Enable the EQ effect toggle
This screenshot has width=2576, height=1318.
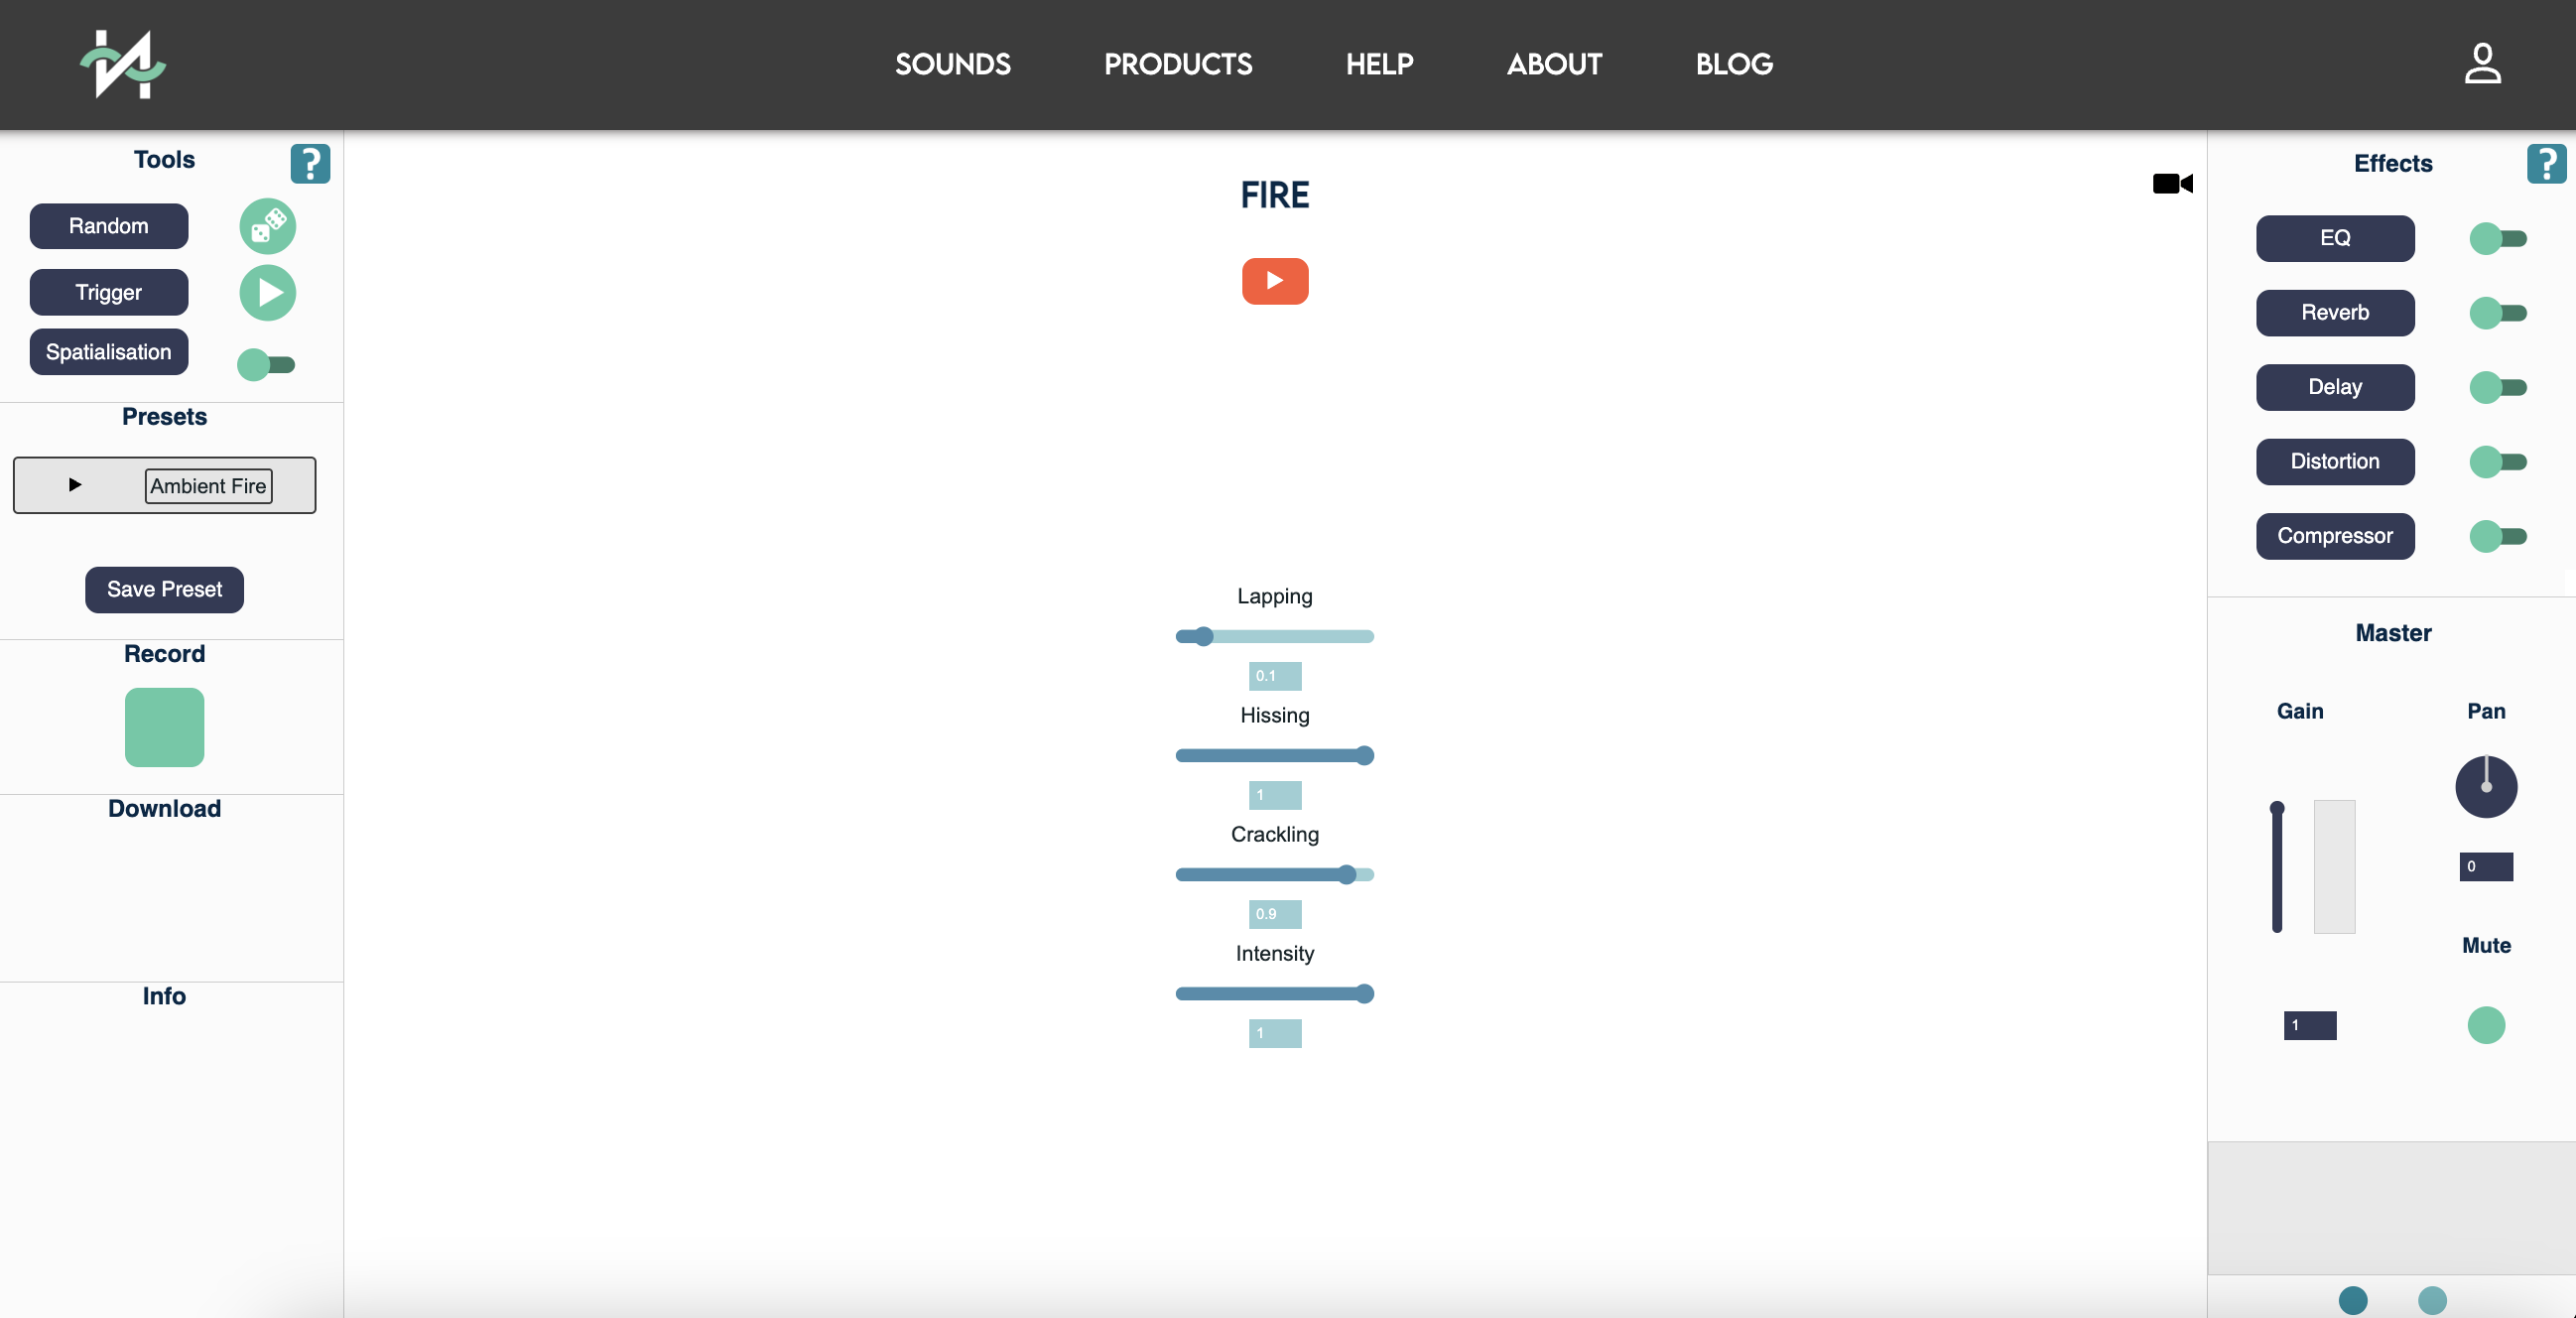pyautogui.click(x=2498, y=239)
